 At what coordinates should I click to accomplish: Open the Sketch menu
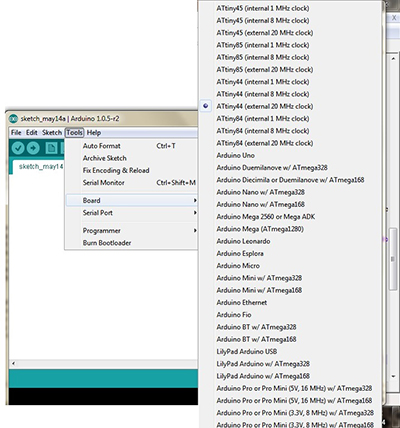pyautogui.click(x=52, y=133)
